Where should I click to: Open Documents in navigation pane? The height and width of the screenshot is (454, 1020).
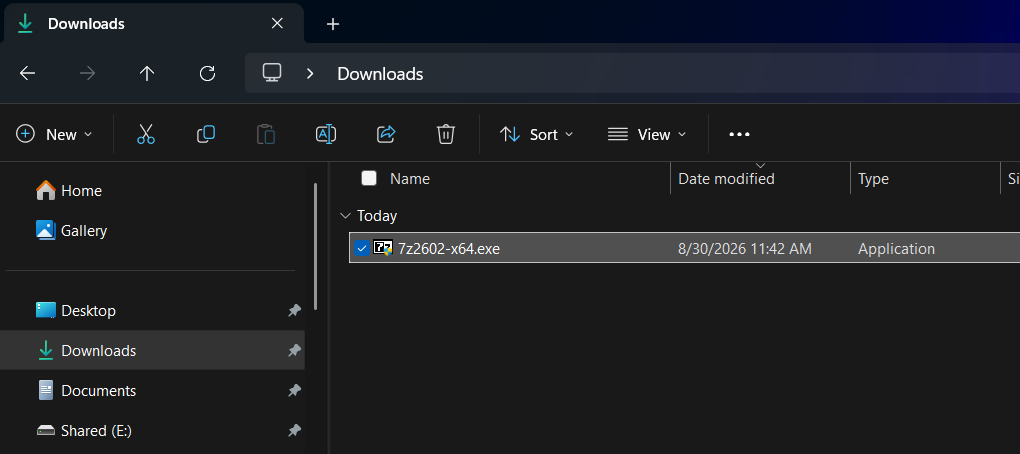click(x=86, y=390)
